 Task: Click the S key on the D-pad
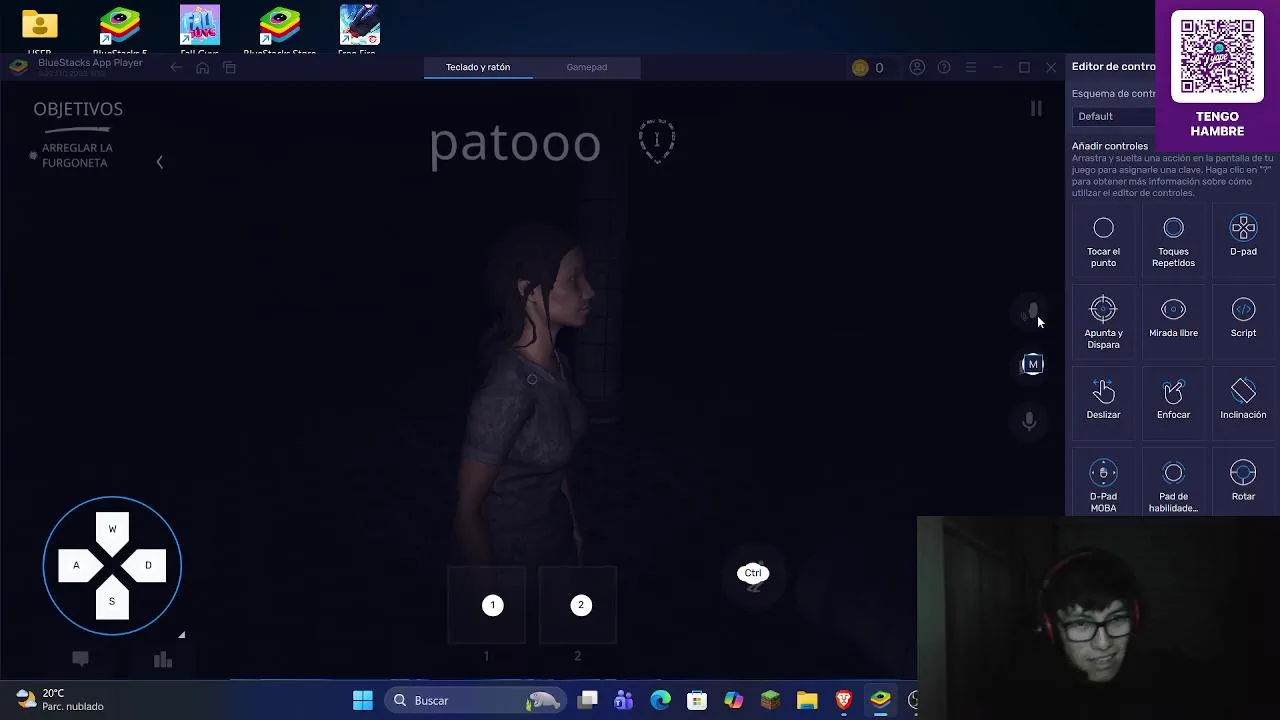[112, 601]
